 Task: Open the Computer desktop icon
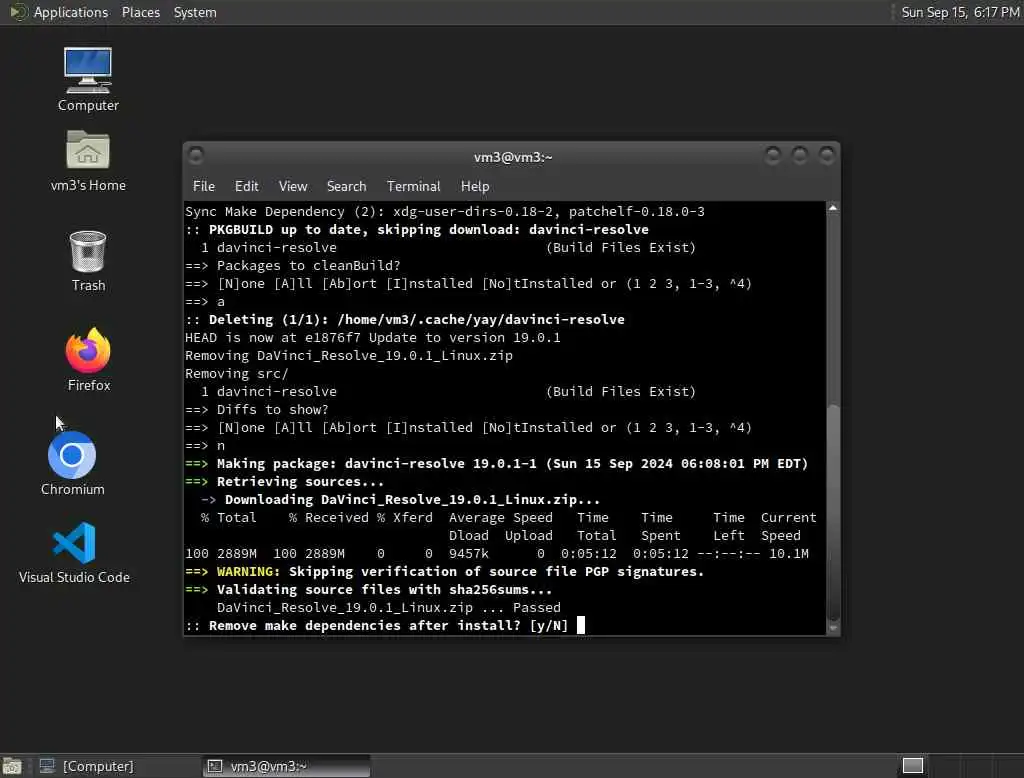point(88,79)
